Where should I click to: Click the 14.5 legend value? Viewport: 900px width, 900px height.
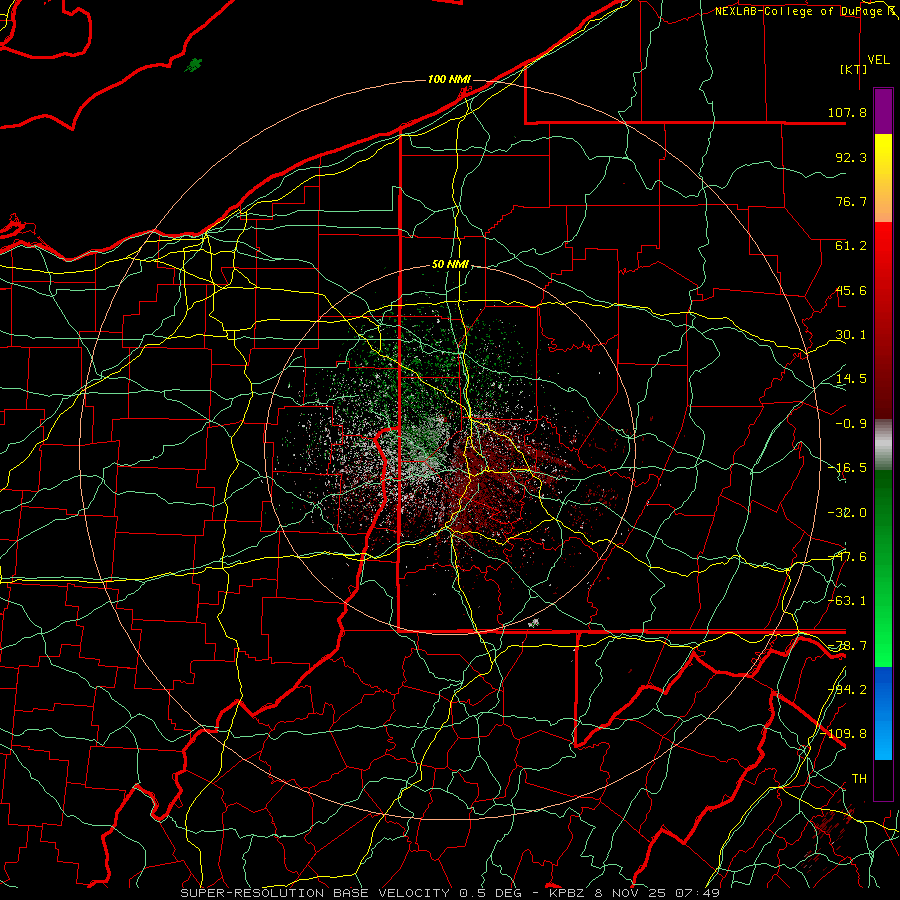(x=851, y=379)
